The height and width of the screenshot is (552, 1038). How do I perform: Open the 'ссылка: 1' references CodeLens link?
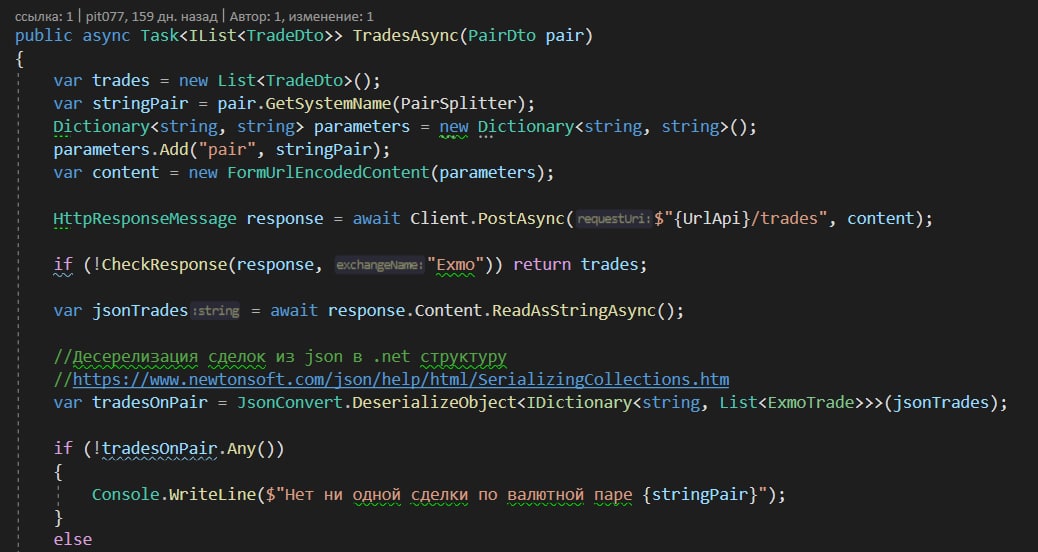pos(44,16)
